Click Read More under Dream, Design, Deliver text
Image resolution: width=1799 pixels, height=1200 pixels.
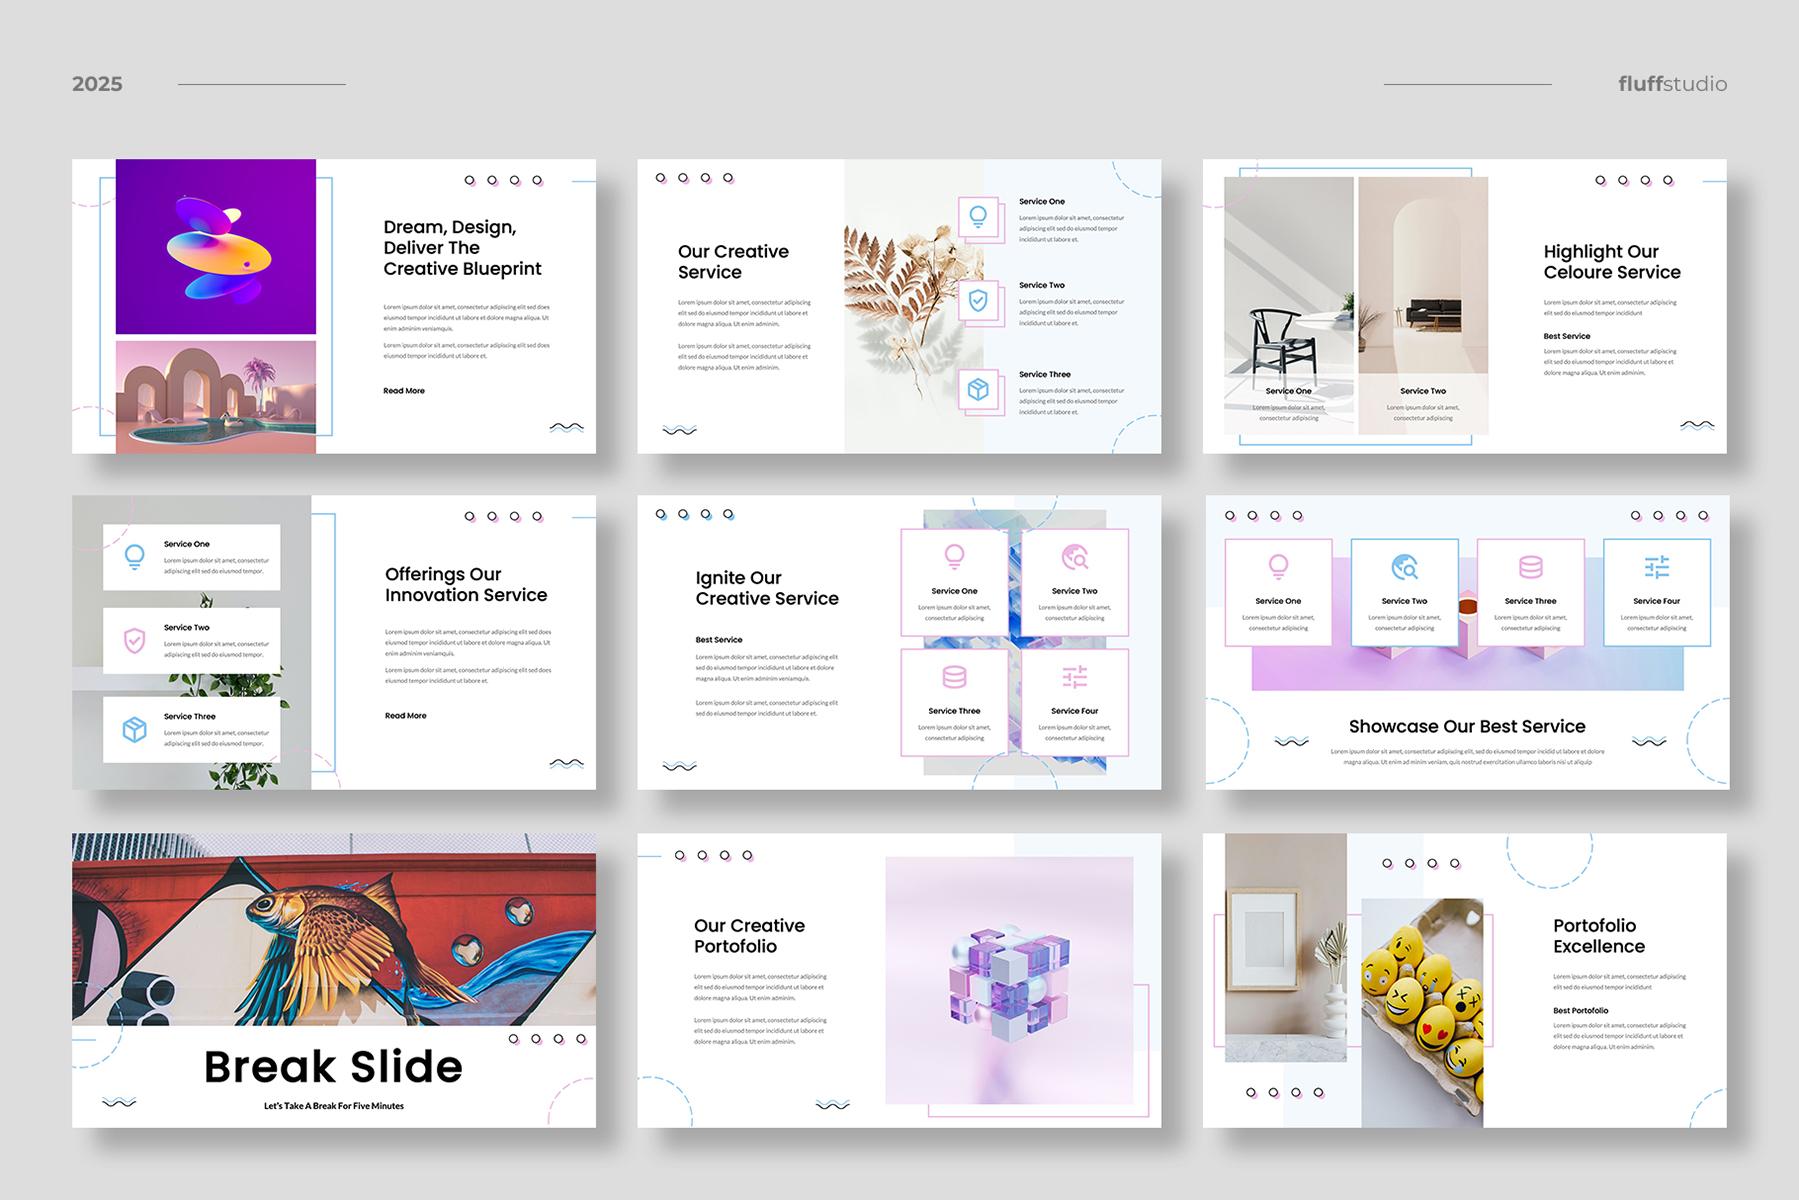click(404, 391)
